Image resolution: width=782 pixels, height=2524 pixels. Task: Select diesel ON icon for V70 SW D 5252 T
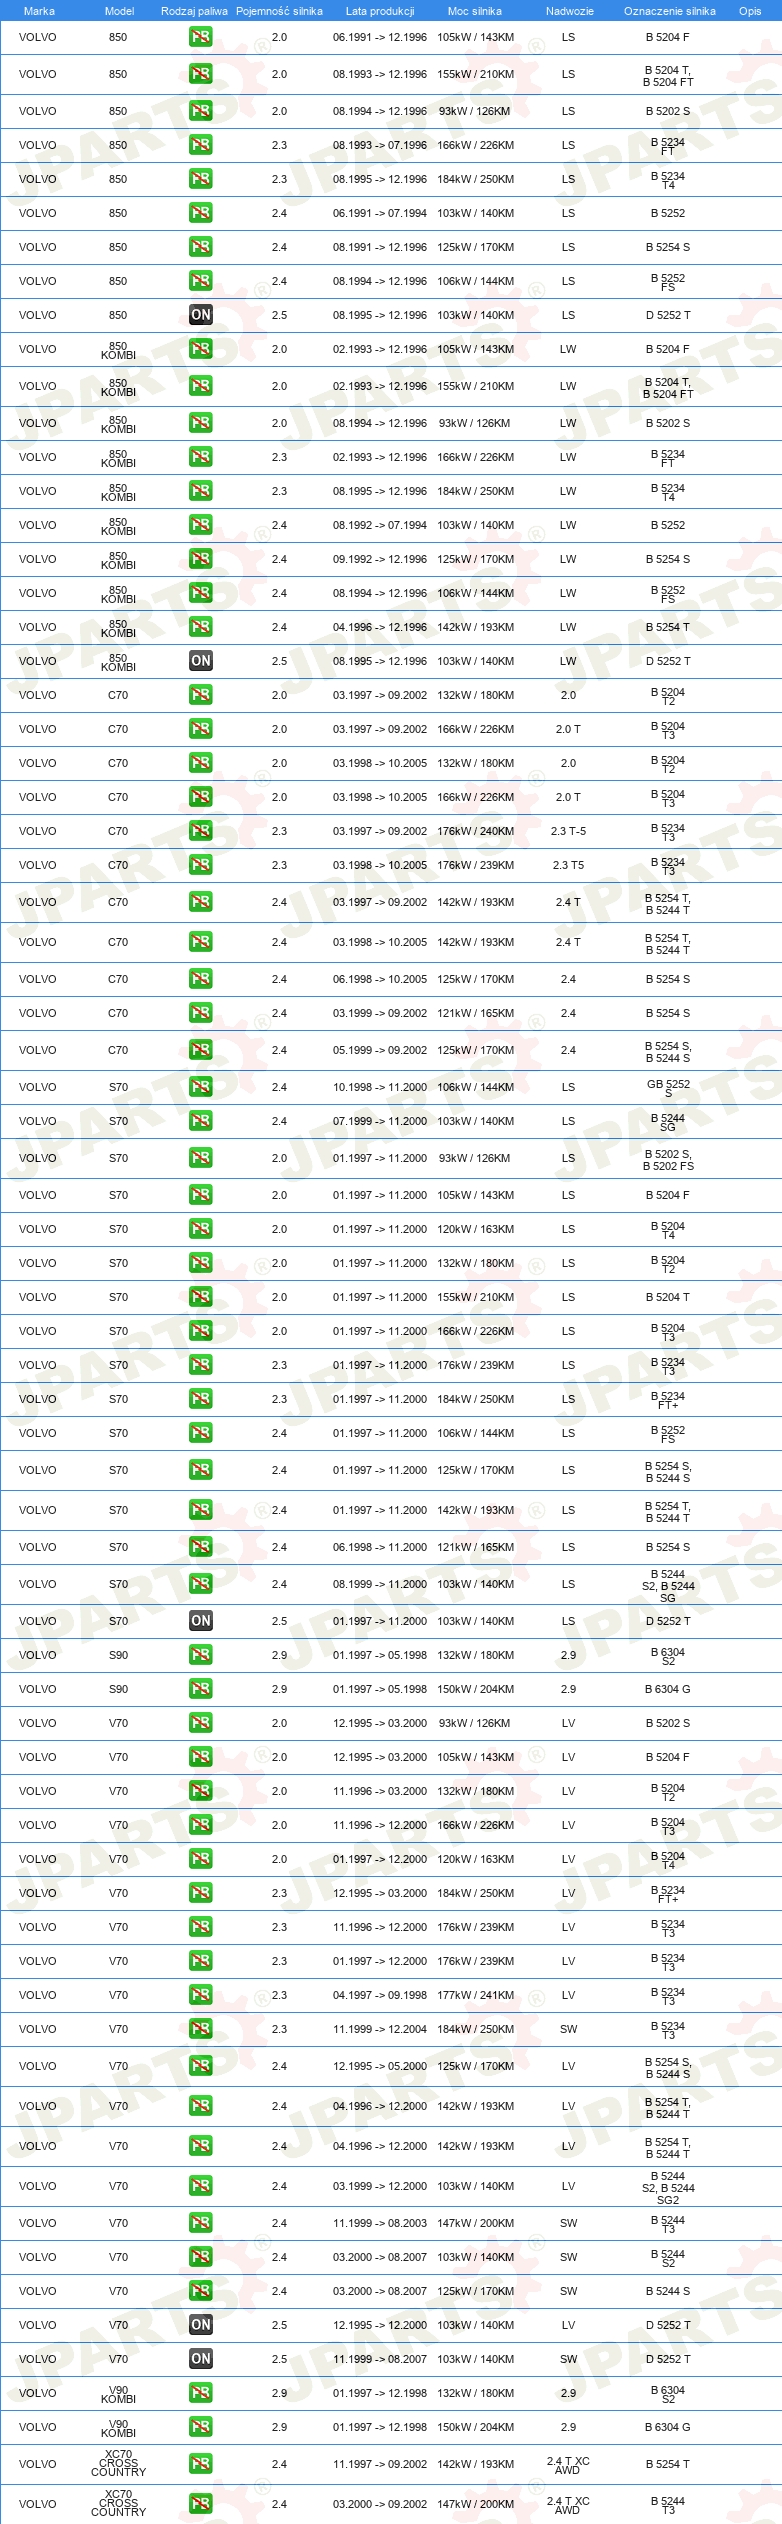[x=201, y=2359]
